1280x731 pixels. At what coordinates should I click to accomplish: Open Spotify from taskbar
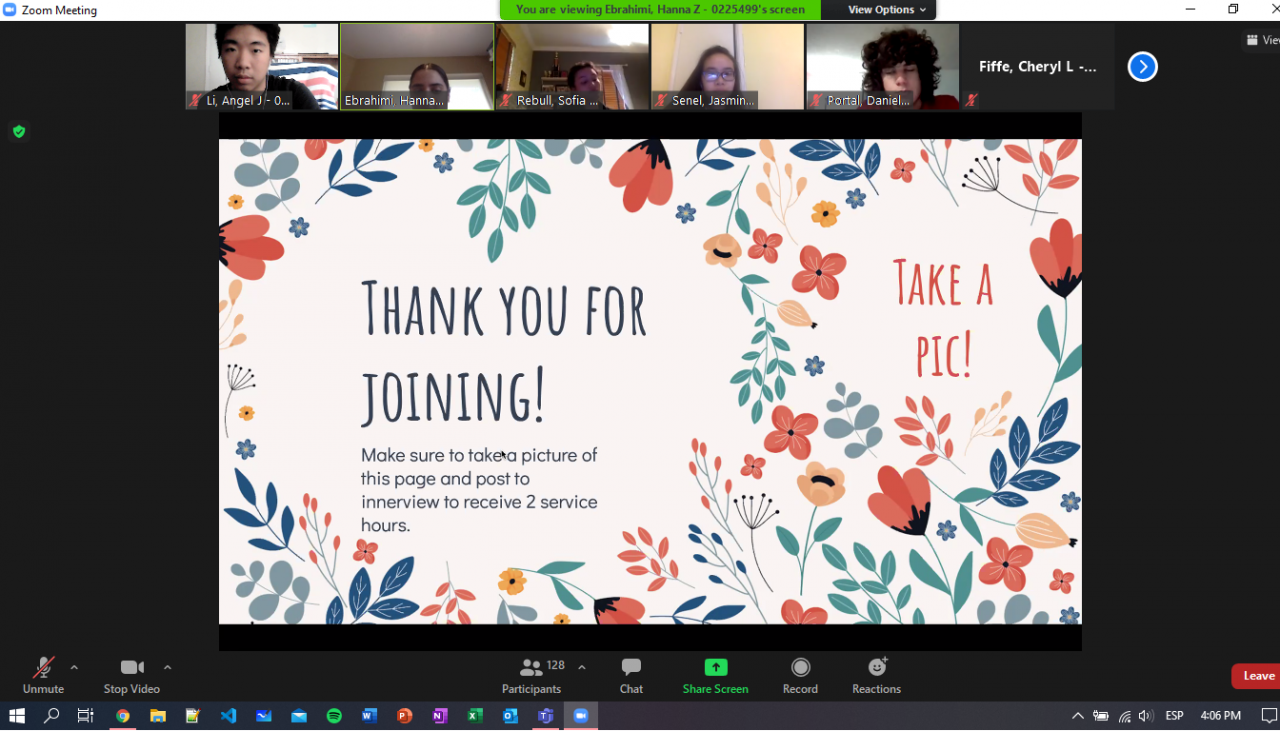pyautogui.click(x=334, y=716)
